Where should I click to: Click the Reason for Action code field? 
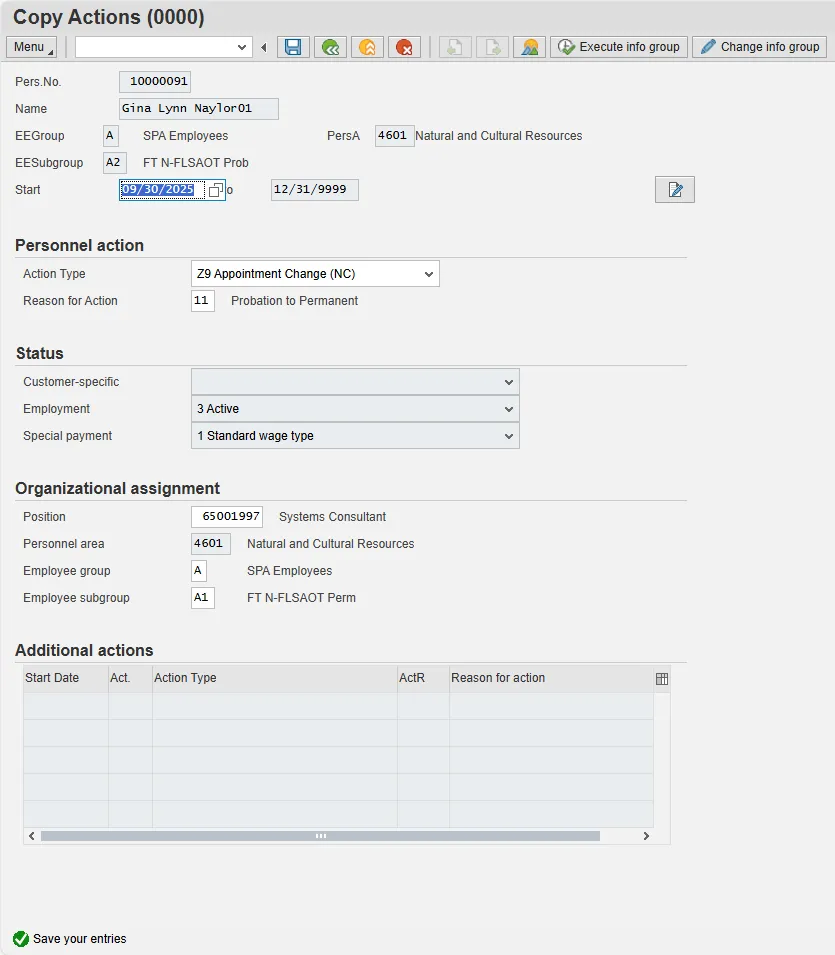click(x=202, y=301)
